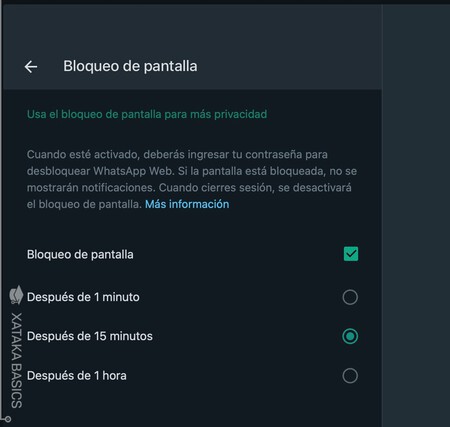Open the Más información link
Viewport: 450px width, 427px height.
[187, 204]
